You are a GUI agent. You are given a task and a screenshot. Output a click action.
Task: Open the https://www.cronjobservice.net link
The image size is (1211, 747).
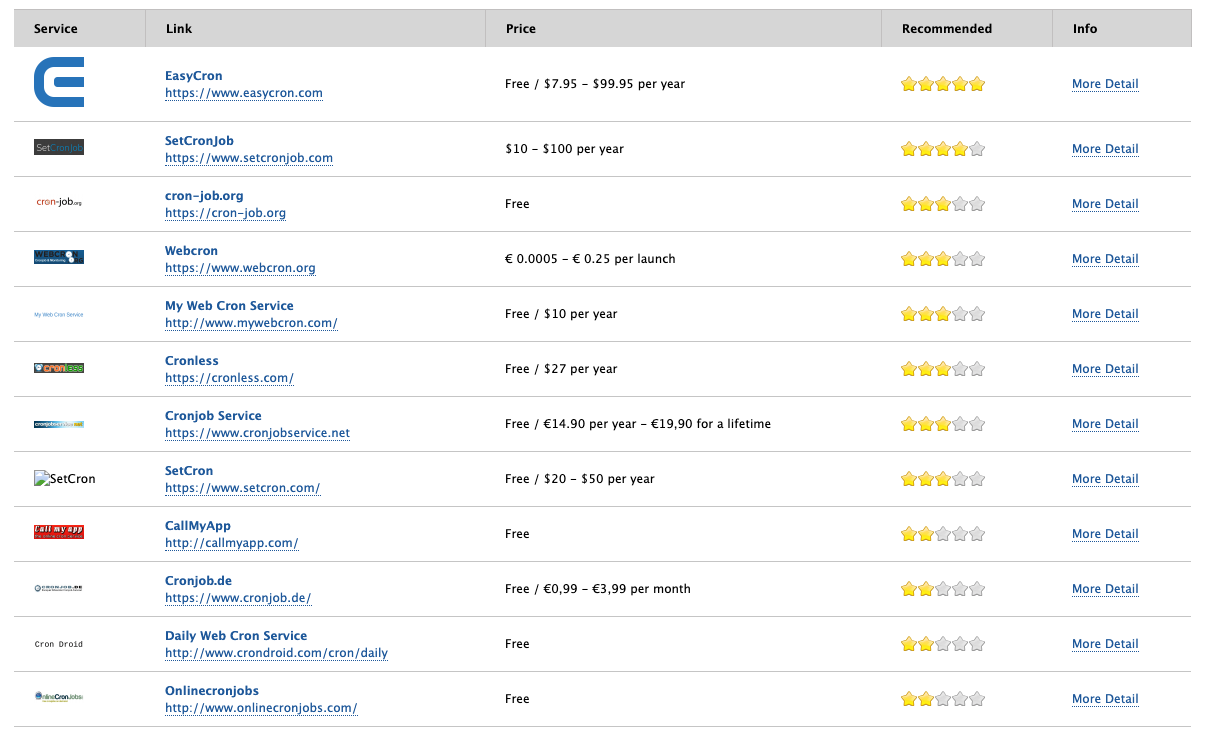coord(258,433)
